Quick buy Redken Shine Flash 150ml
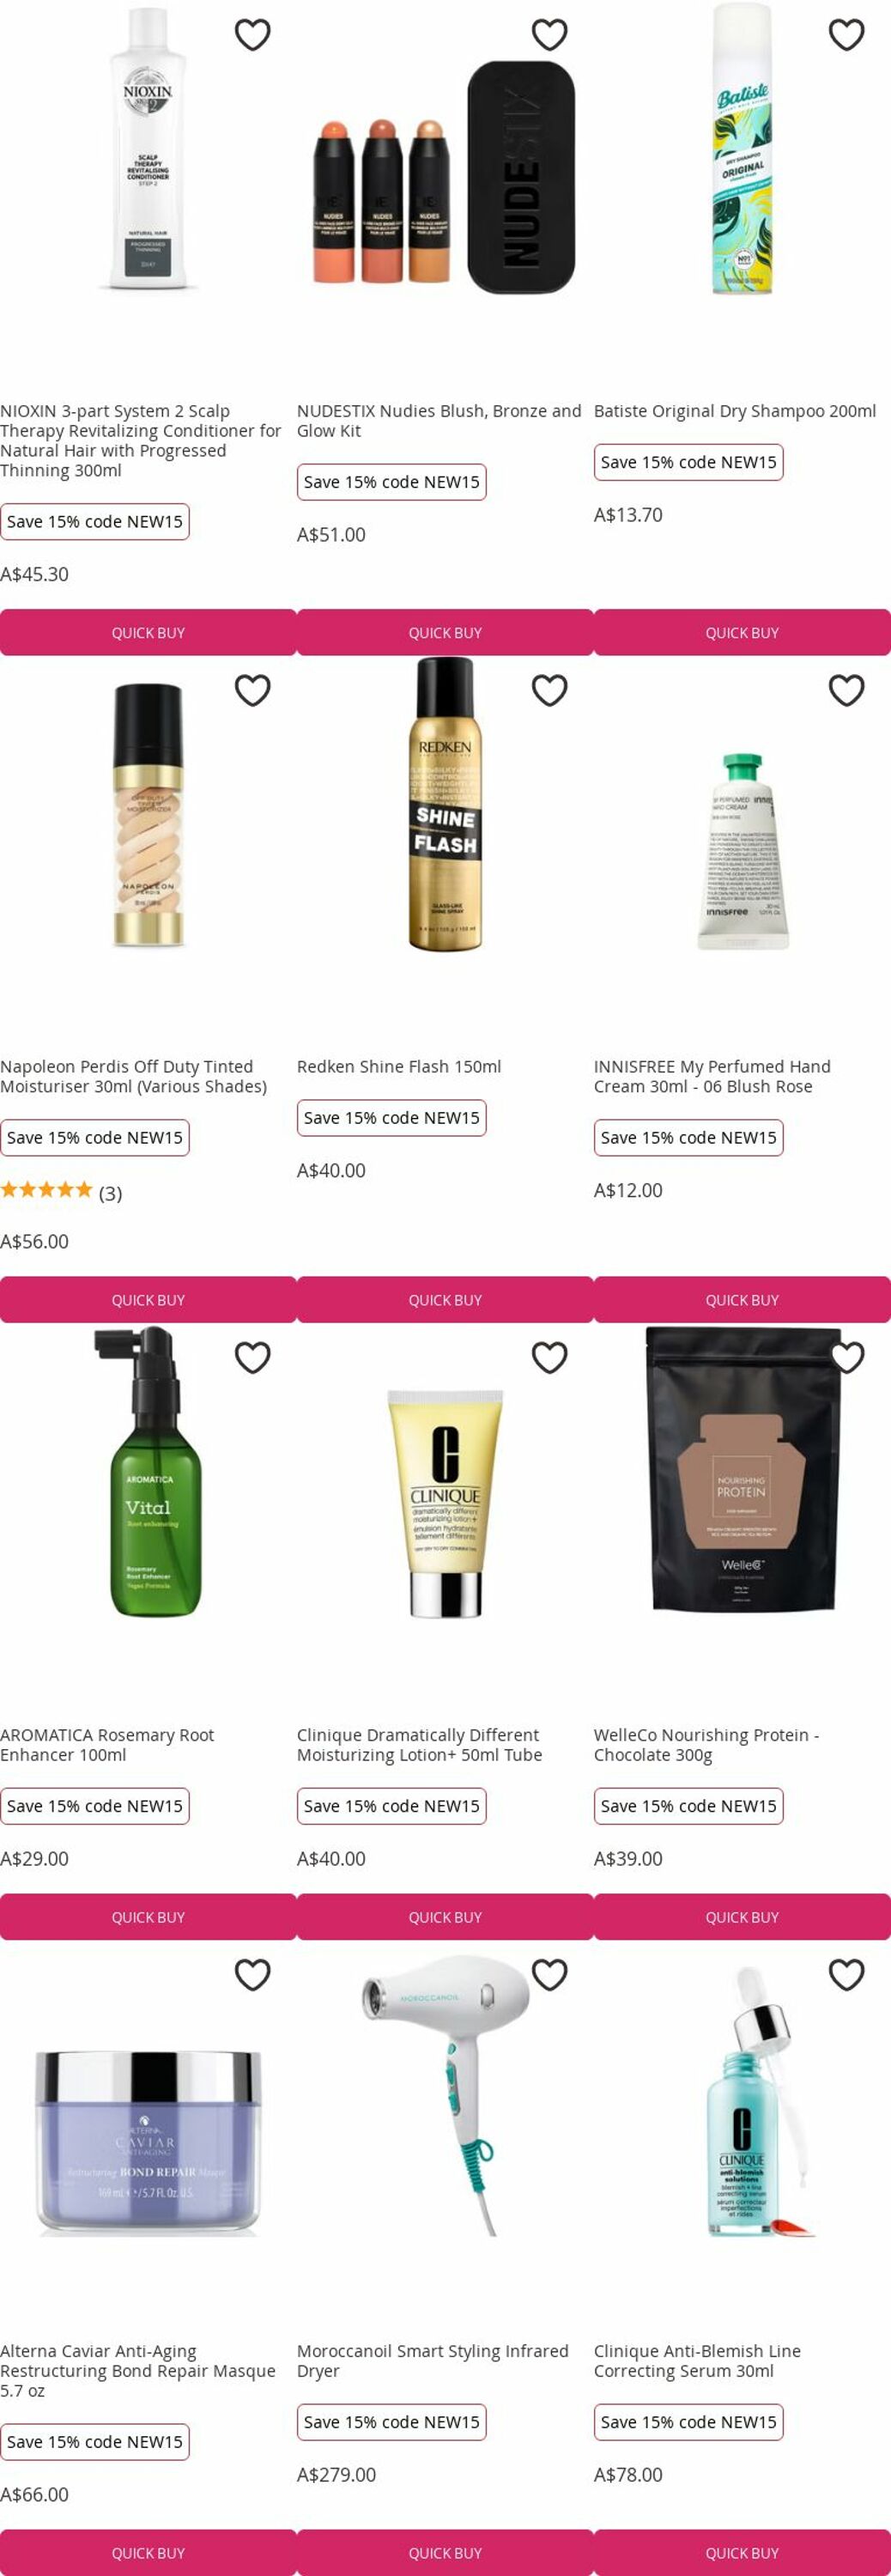Screen dimensions: 891x2576 [x=445, y=1300]
